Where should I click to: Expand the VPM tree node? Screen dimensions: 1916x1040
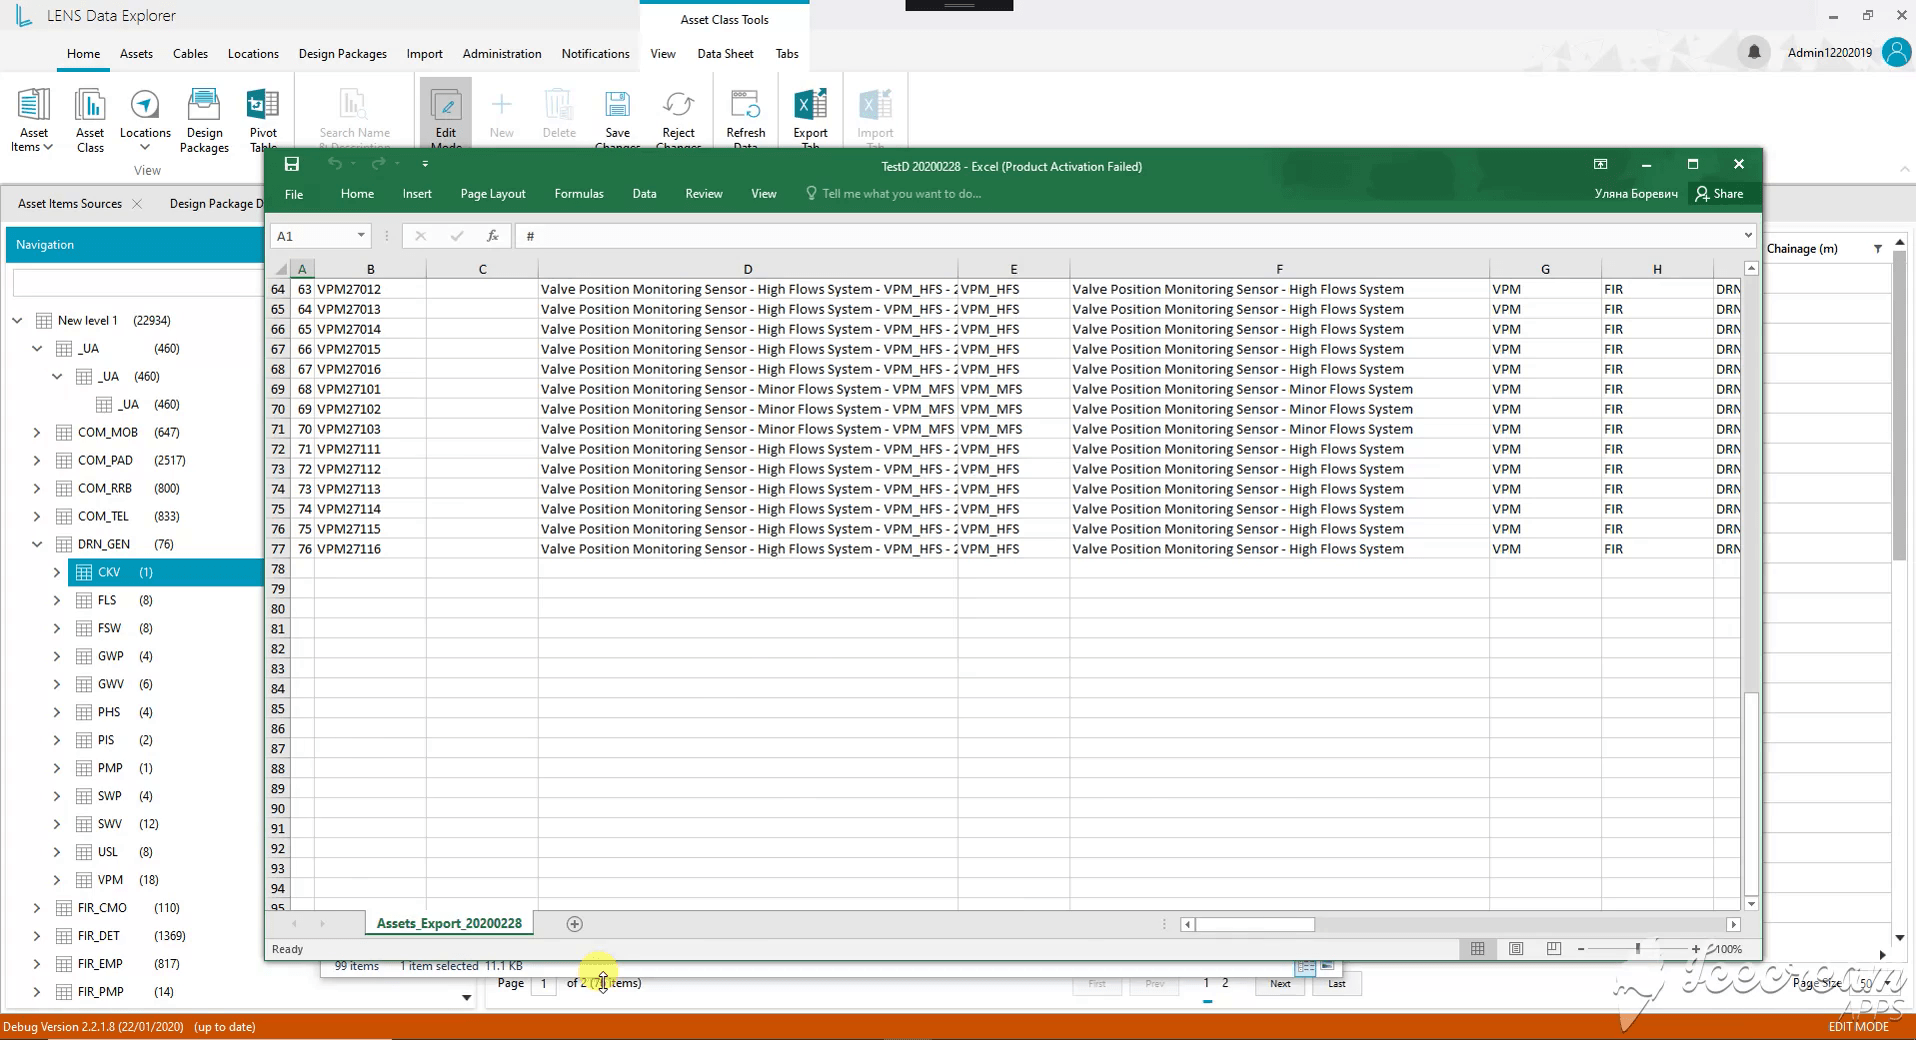(x=57, y=880)
